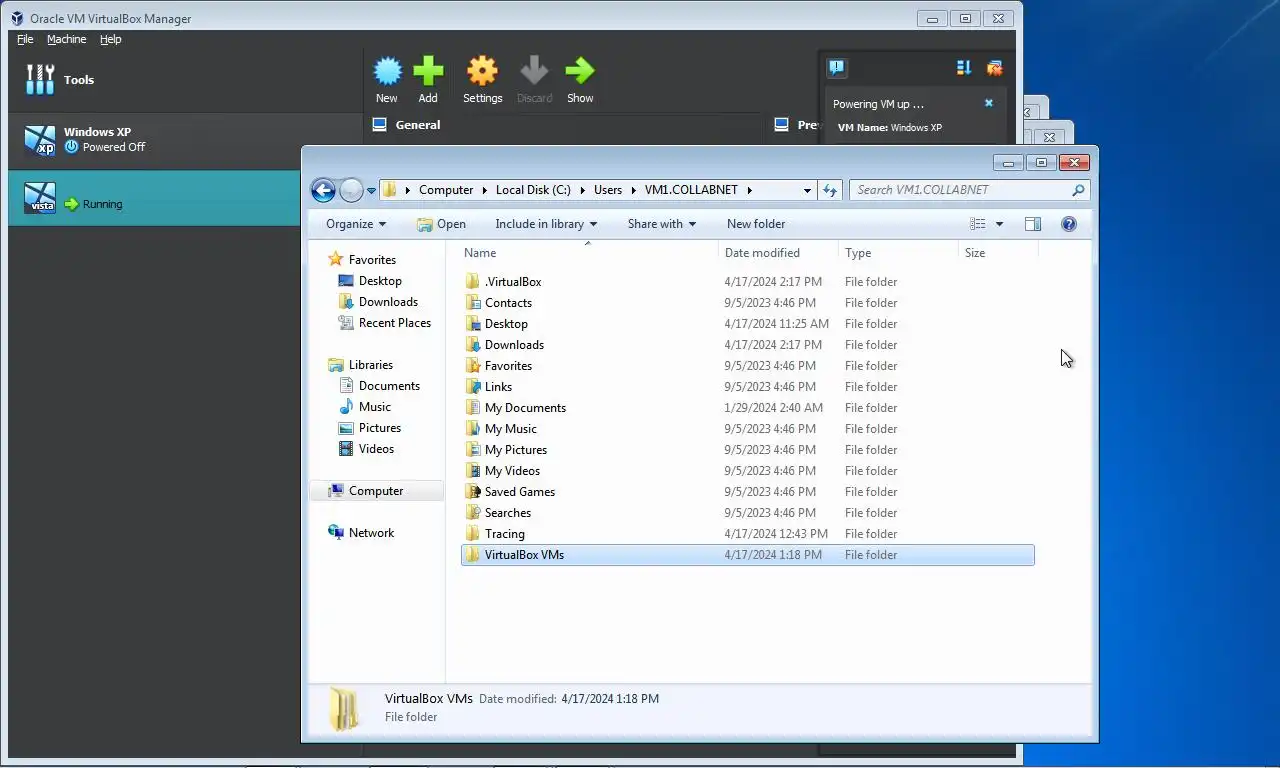Click Computer in the address breadcrumb
Viewport: 1280px width, 768px height.
click(446, 190)
